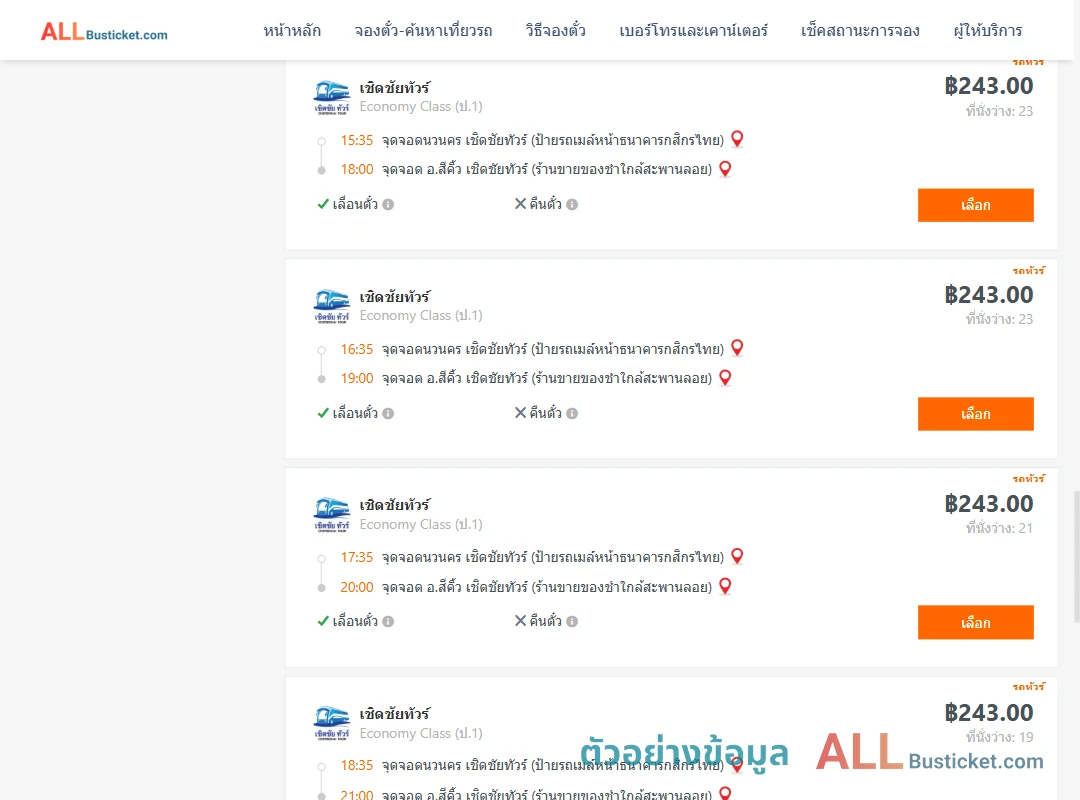
Task: Click the 16:35 departure time text
Action: pyautogui.click(x=357, y=349)
